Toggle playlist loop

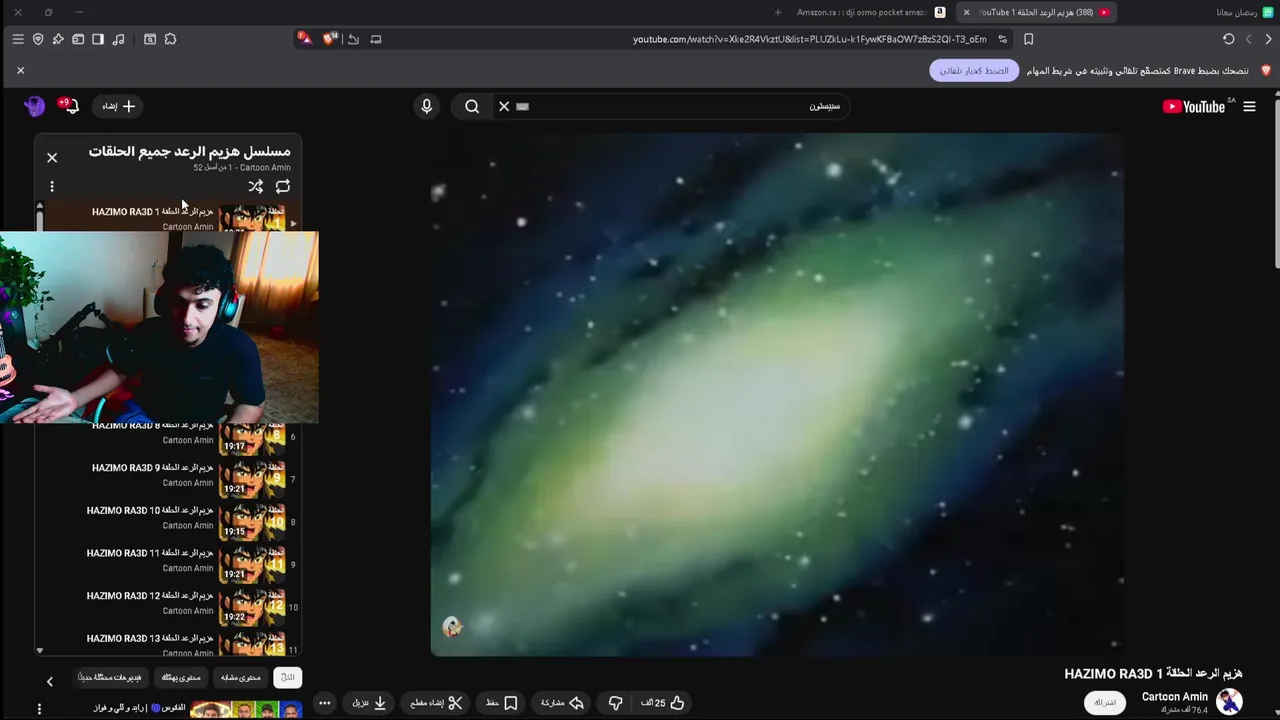point(283,186)
